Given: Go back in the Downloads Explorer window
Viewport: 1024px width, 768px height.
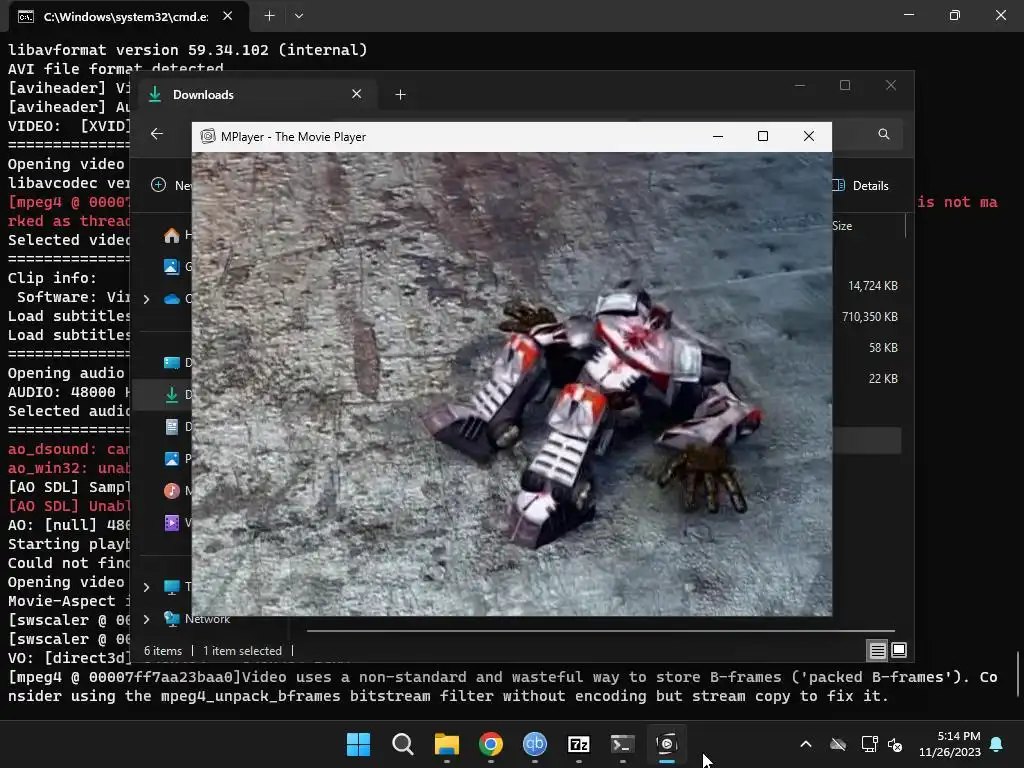Looking at the screenshot, I should pyautogui.click(x=157, y=134).
